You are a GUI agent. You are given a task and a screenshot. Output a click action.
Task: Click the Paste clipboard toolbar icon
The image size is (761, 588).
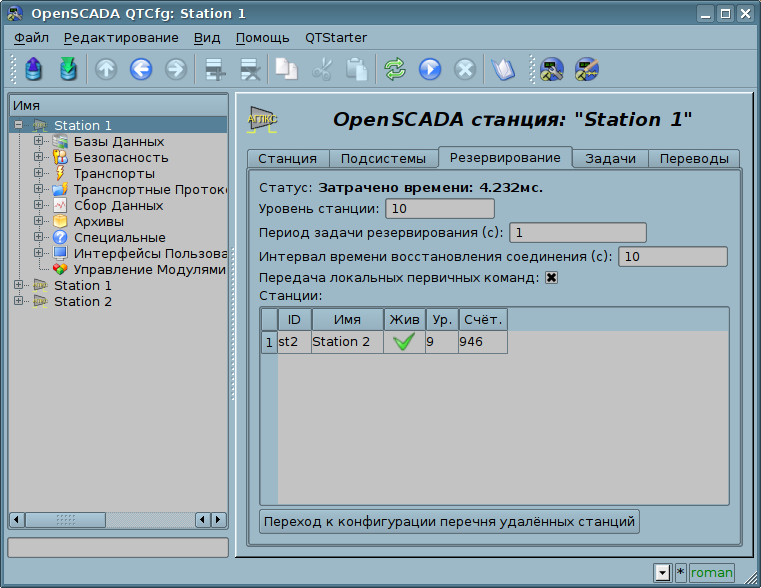(357, 69)
